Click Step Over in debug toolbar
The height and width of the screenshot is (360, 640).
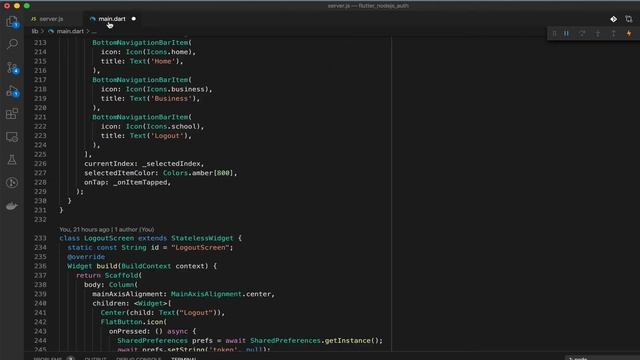pos(582,33)
